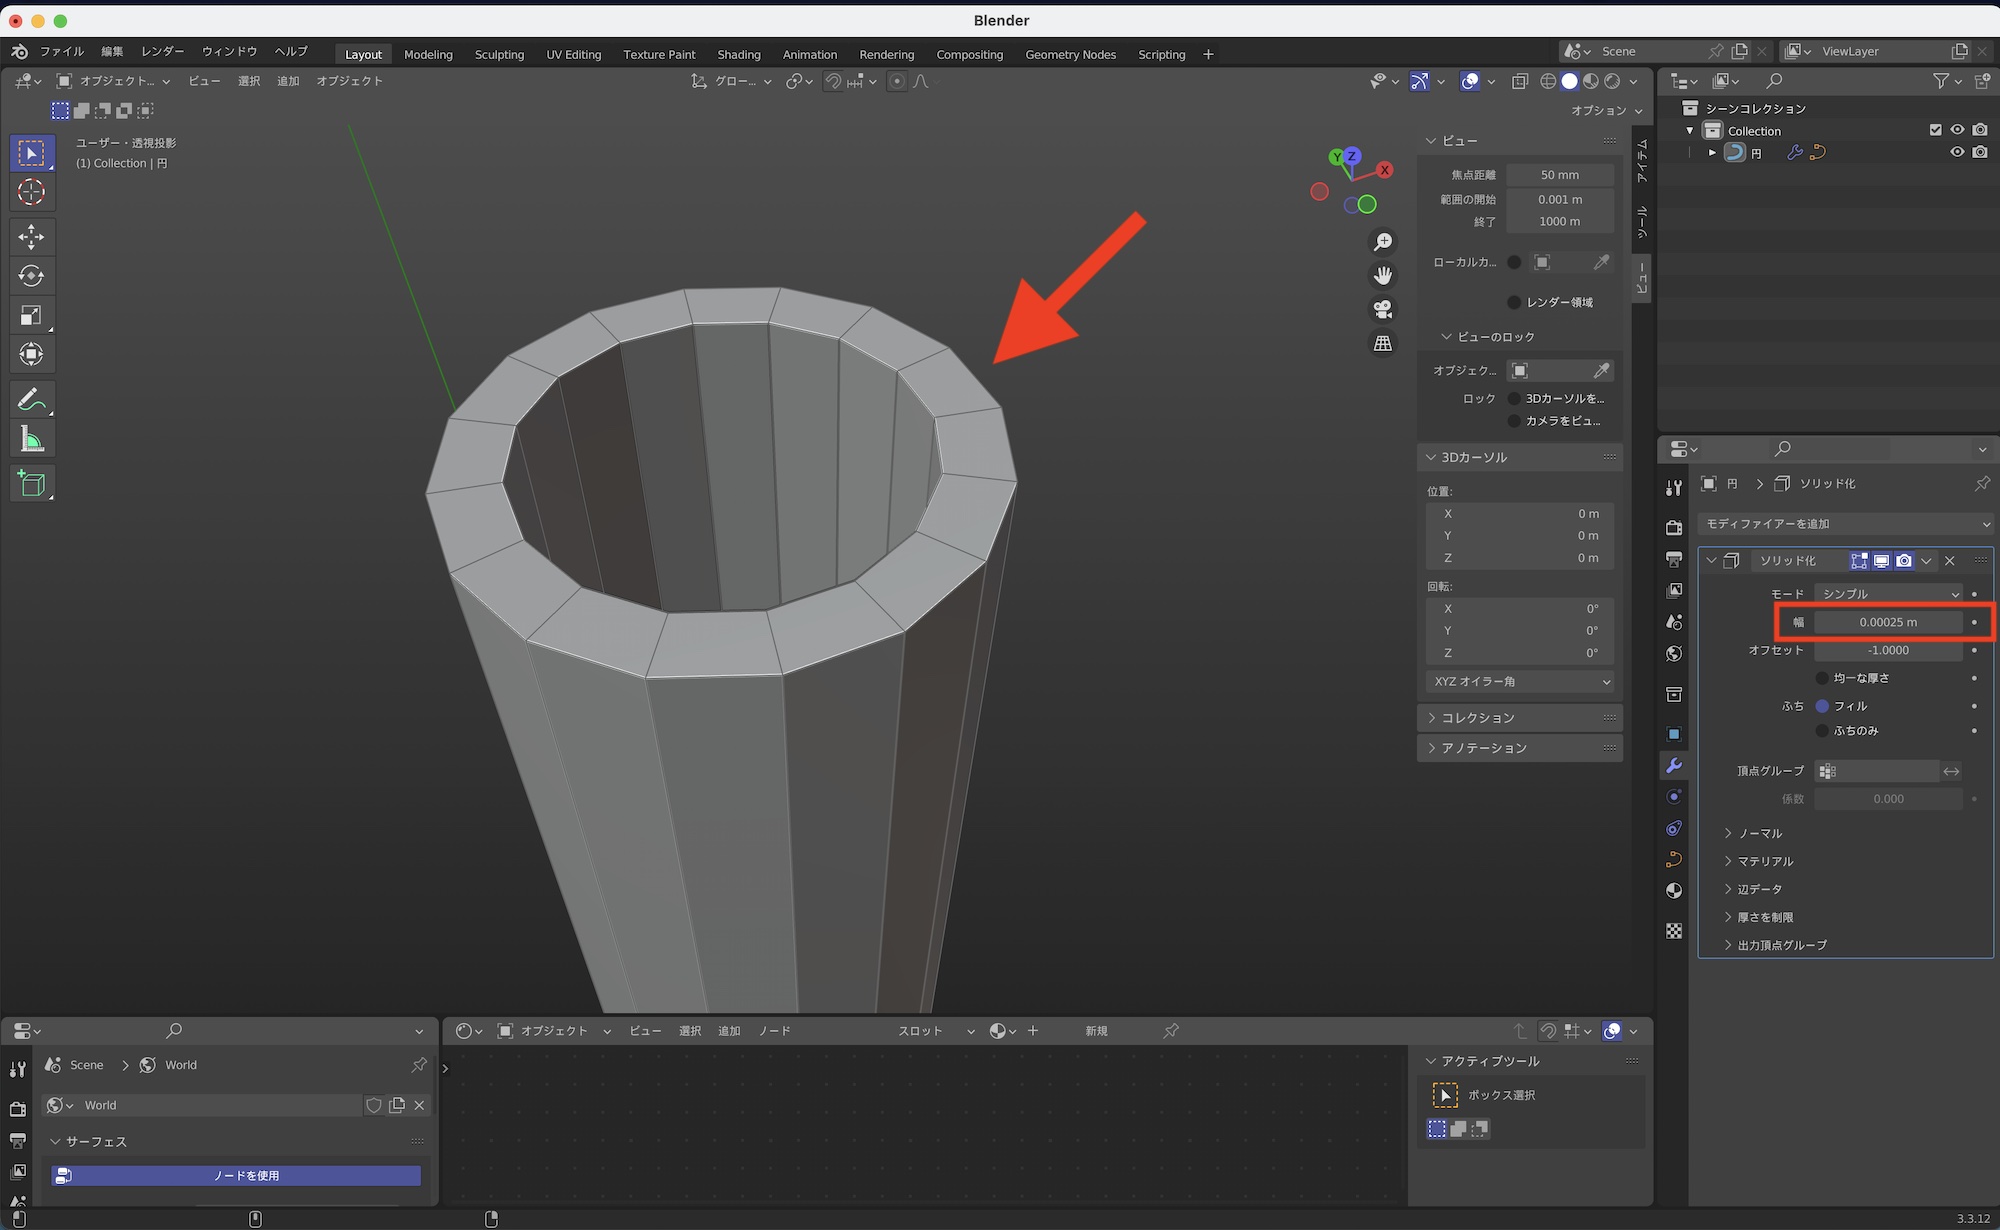This screenshot has height=1230, width=2000.
Task: Select the Move tool in the left toolbar
Action: [x=31, y=236]
